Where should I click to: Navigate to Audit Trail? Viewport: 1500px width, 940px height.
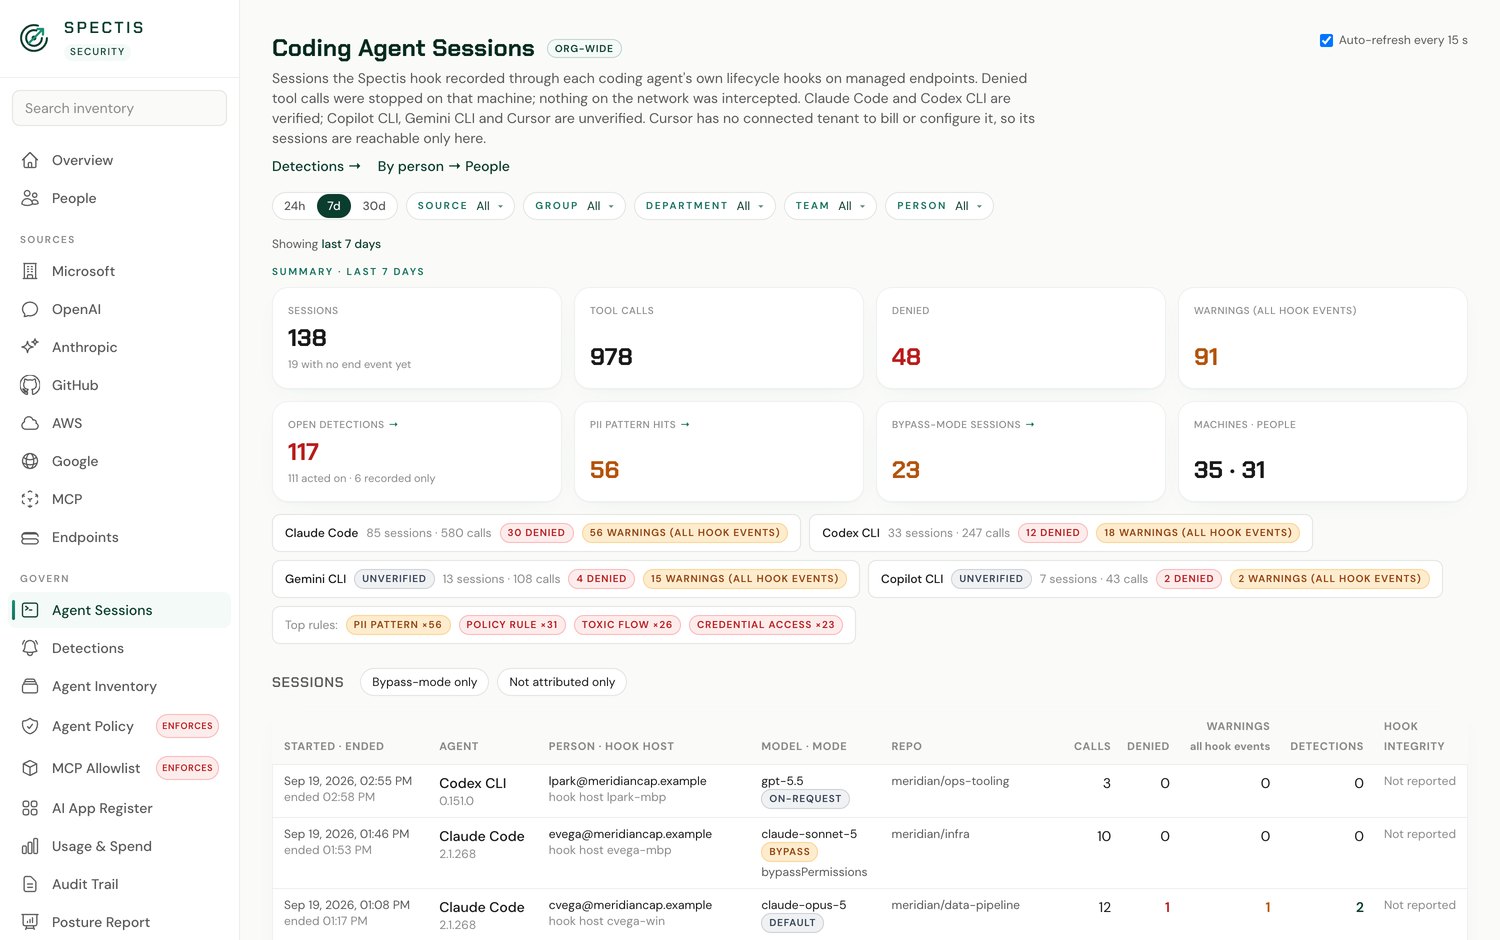coord(120,884)
